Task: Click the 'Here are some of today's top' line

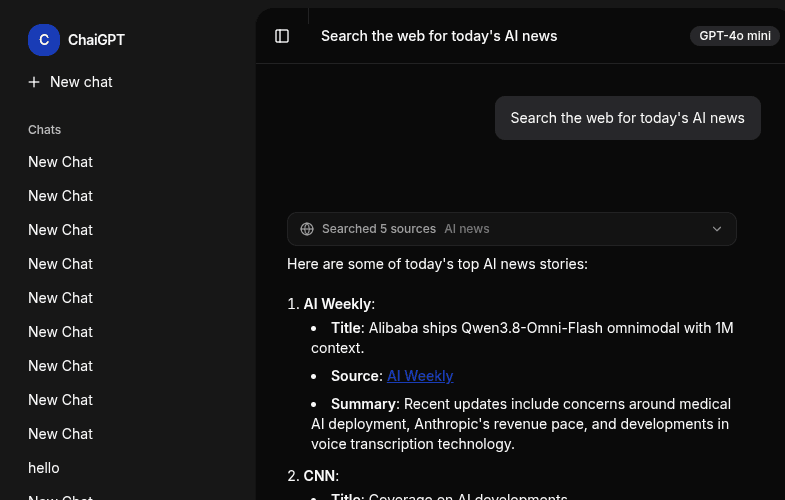Action: pyautogui.click(x=437, y=264)
